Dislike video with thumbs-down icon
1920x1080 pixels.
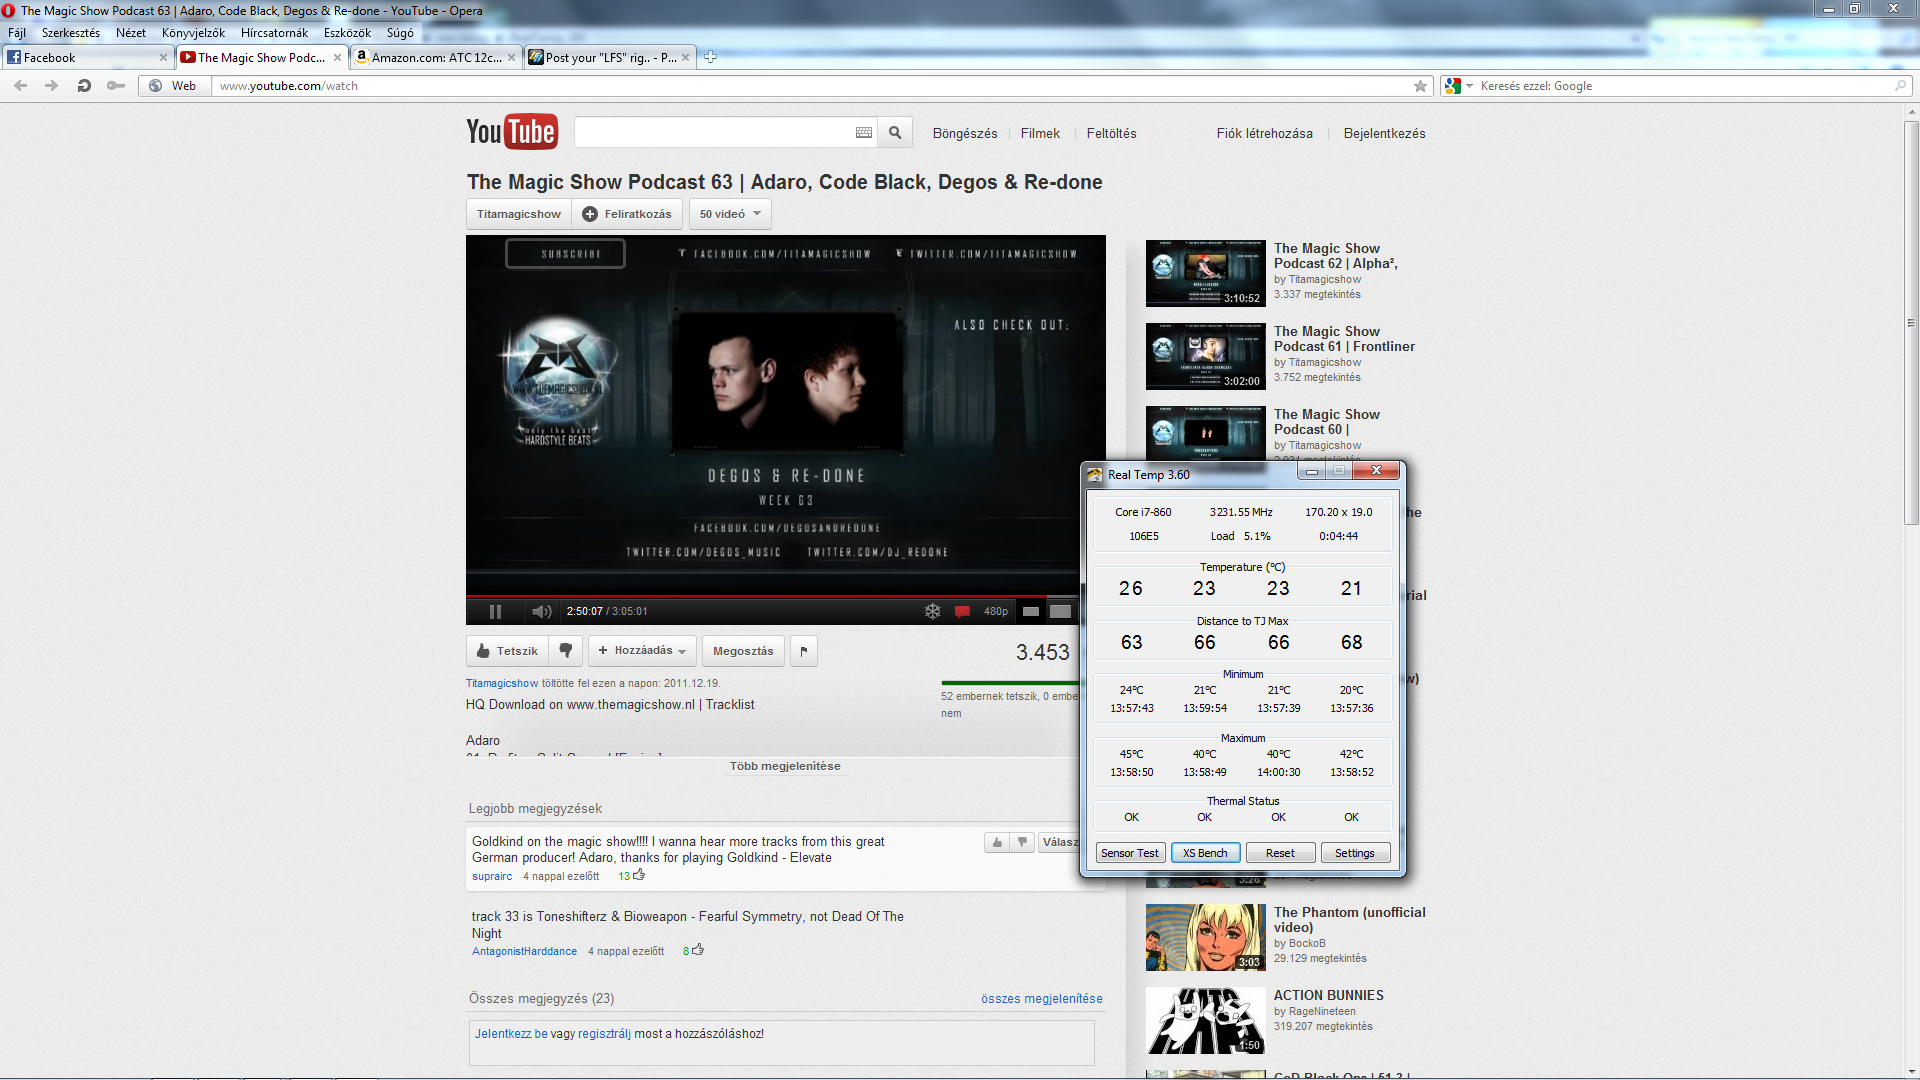(x=566, y=651)
